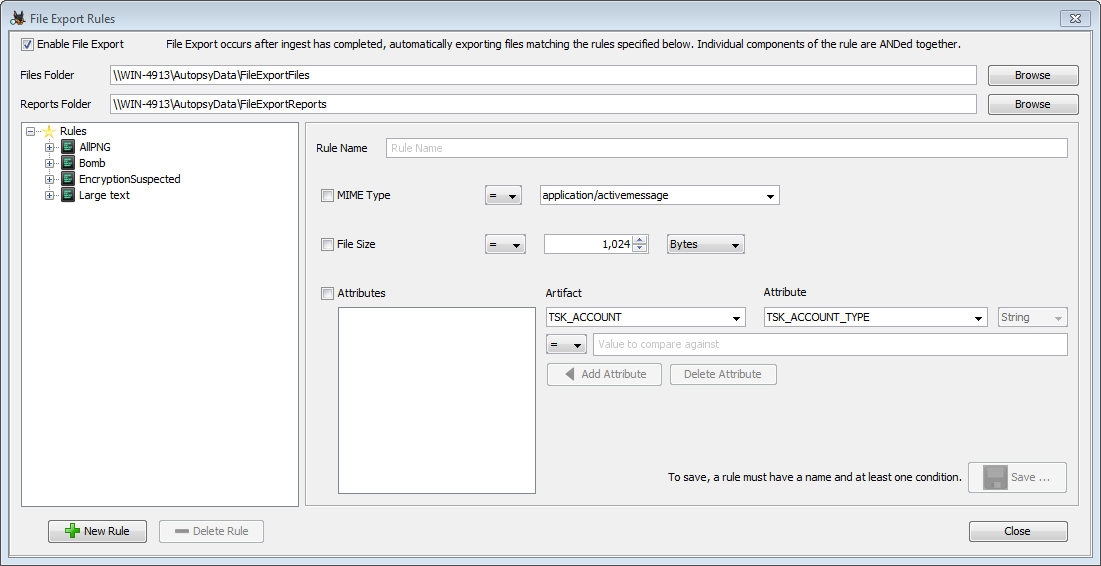Click the Large text rule icon

68,195
